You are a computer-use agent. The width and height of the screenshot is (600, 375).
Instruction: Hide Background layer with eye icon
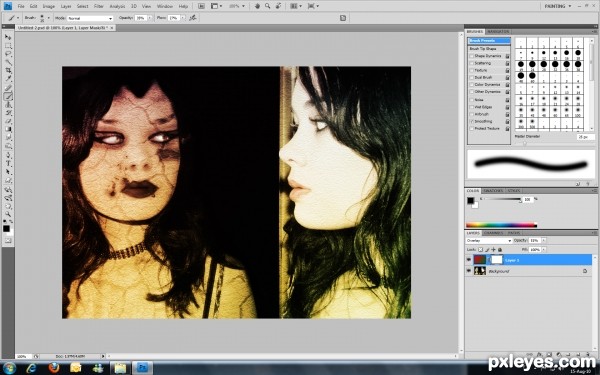(x=469, y=271)
